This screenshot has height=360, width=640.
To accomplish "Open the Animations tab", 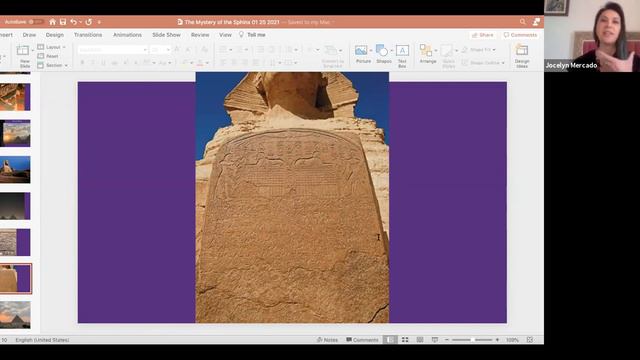I will pos(127,35).
